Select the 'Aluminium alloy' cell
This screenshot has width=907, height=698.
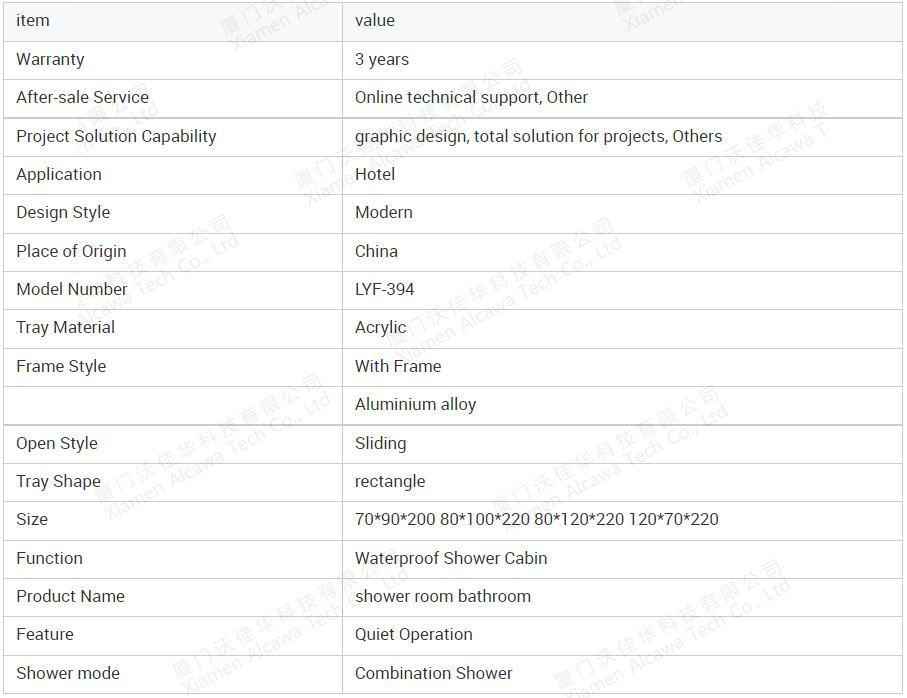622,405
